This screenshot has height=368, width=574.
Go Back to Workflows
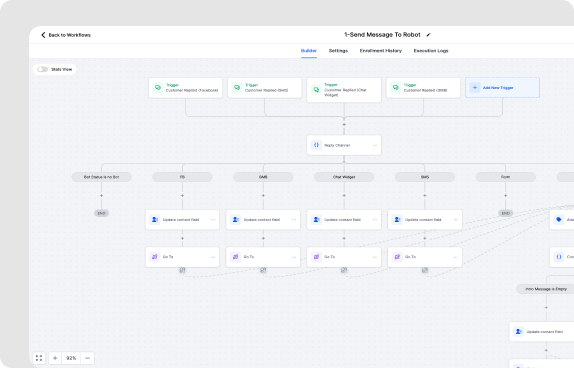point(66,35)
